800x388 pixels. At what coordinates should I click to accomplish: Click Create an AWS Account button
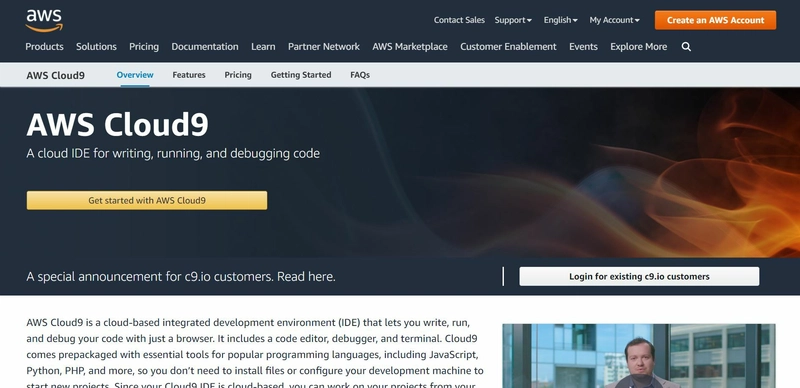point(715,20)
